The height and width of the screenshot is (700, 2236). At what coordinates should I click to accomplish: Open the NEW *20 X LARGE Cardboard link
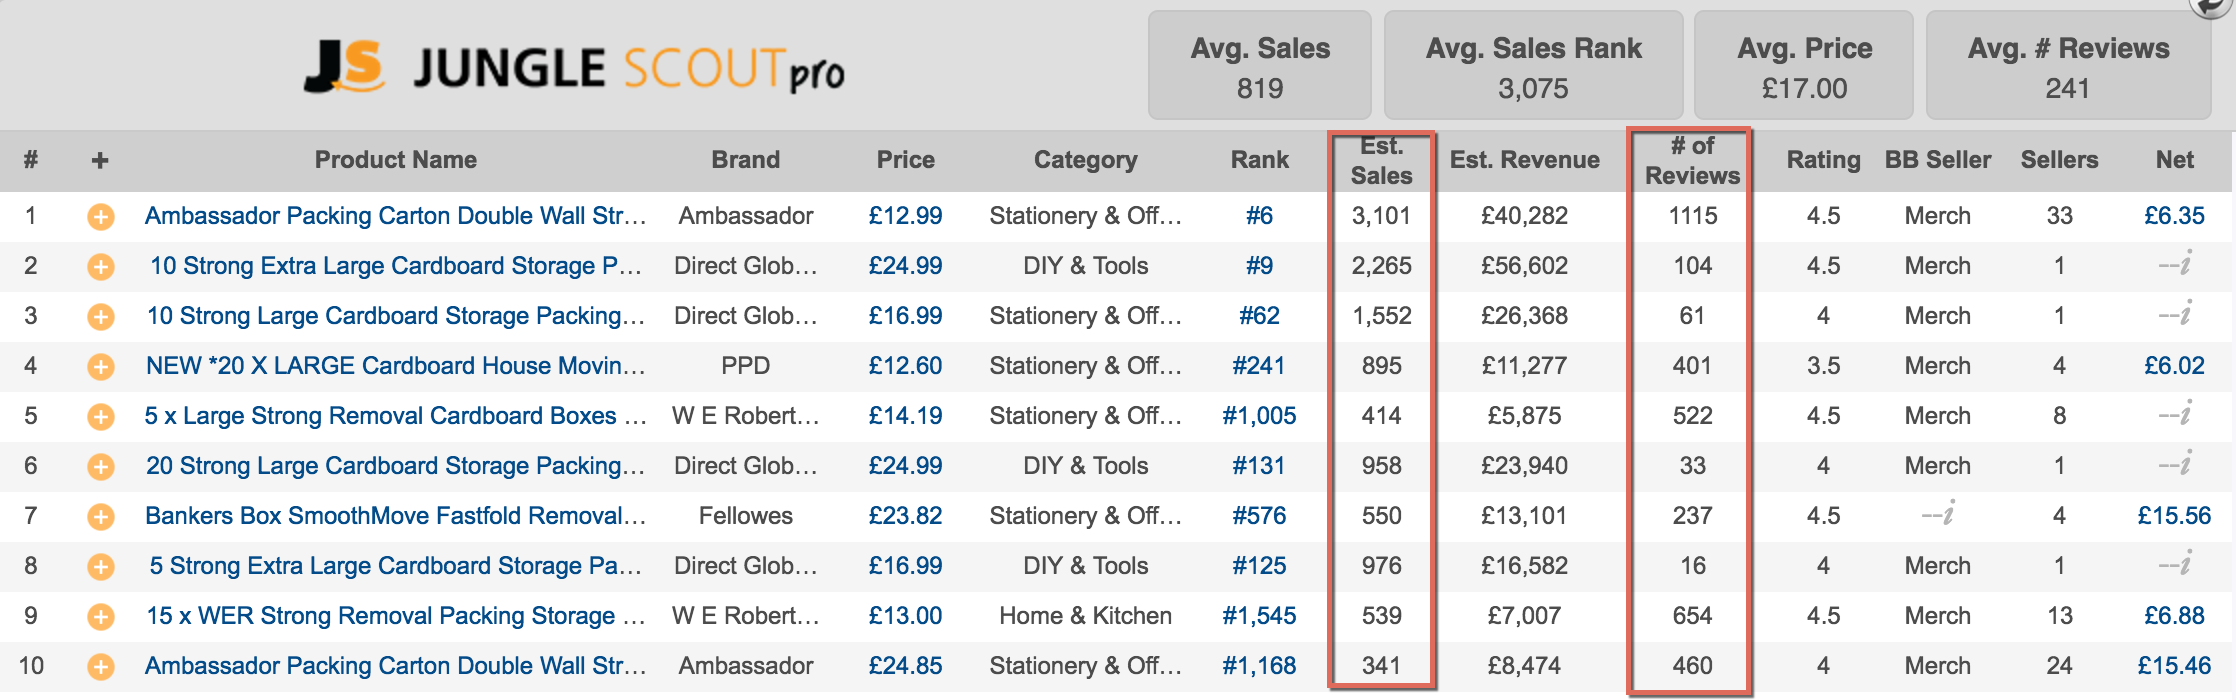click(x=395, y=366)
